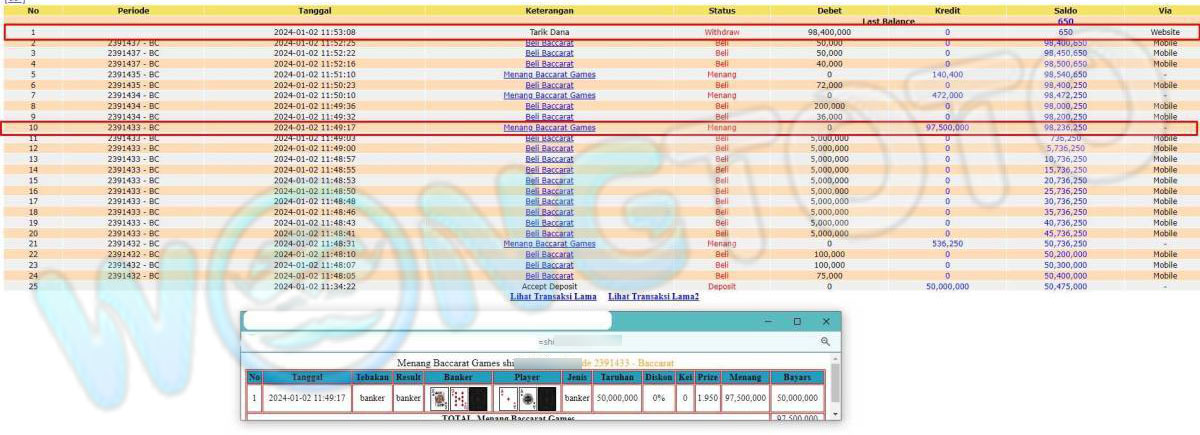Open Beli Baccarat link in row 24
This screenshot has width=1200, height=435.
click(549, 275)
